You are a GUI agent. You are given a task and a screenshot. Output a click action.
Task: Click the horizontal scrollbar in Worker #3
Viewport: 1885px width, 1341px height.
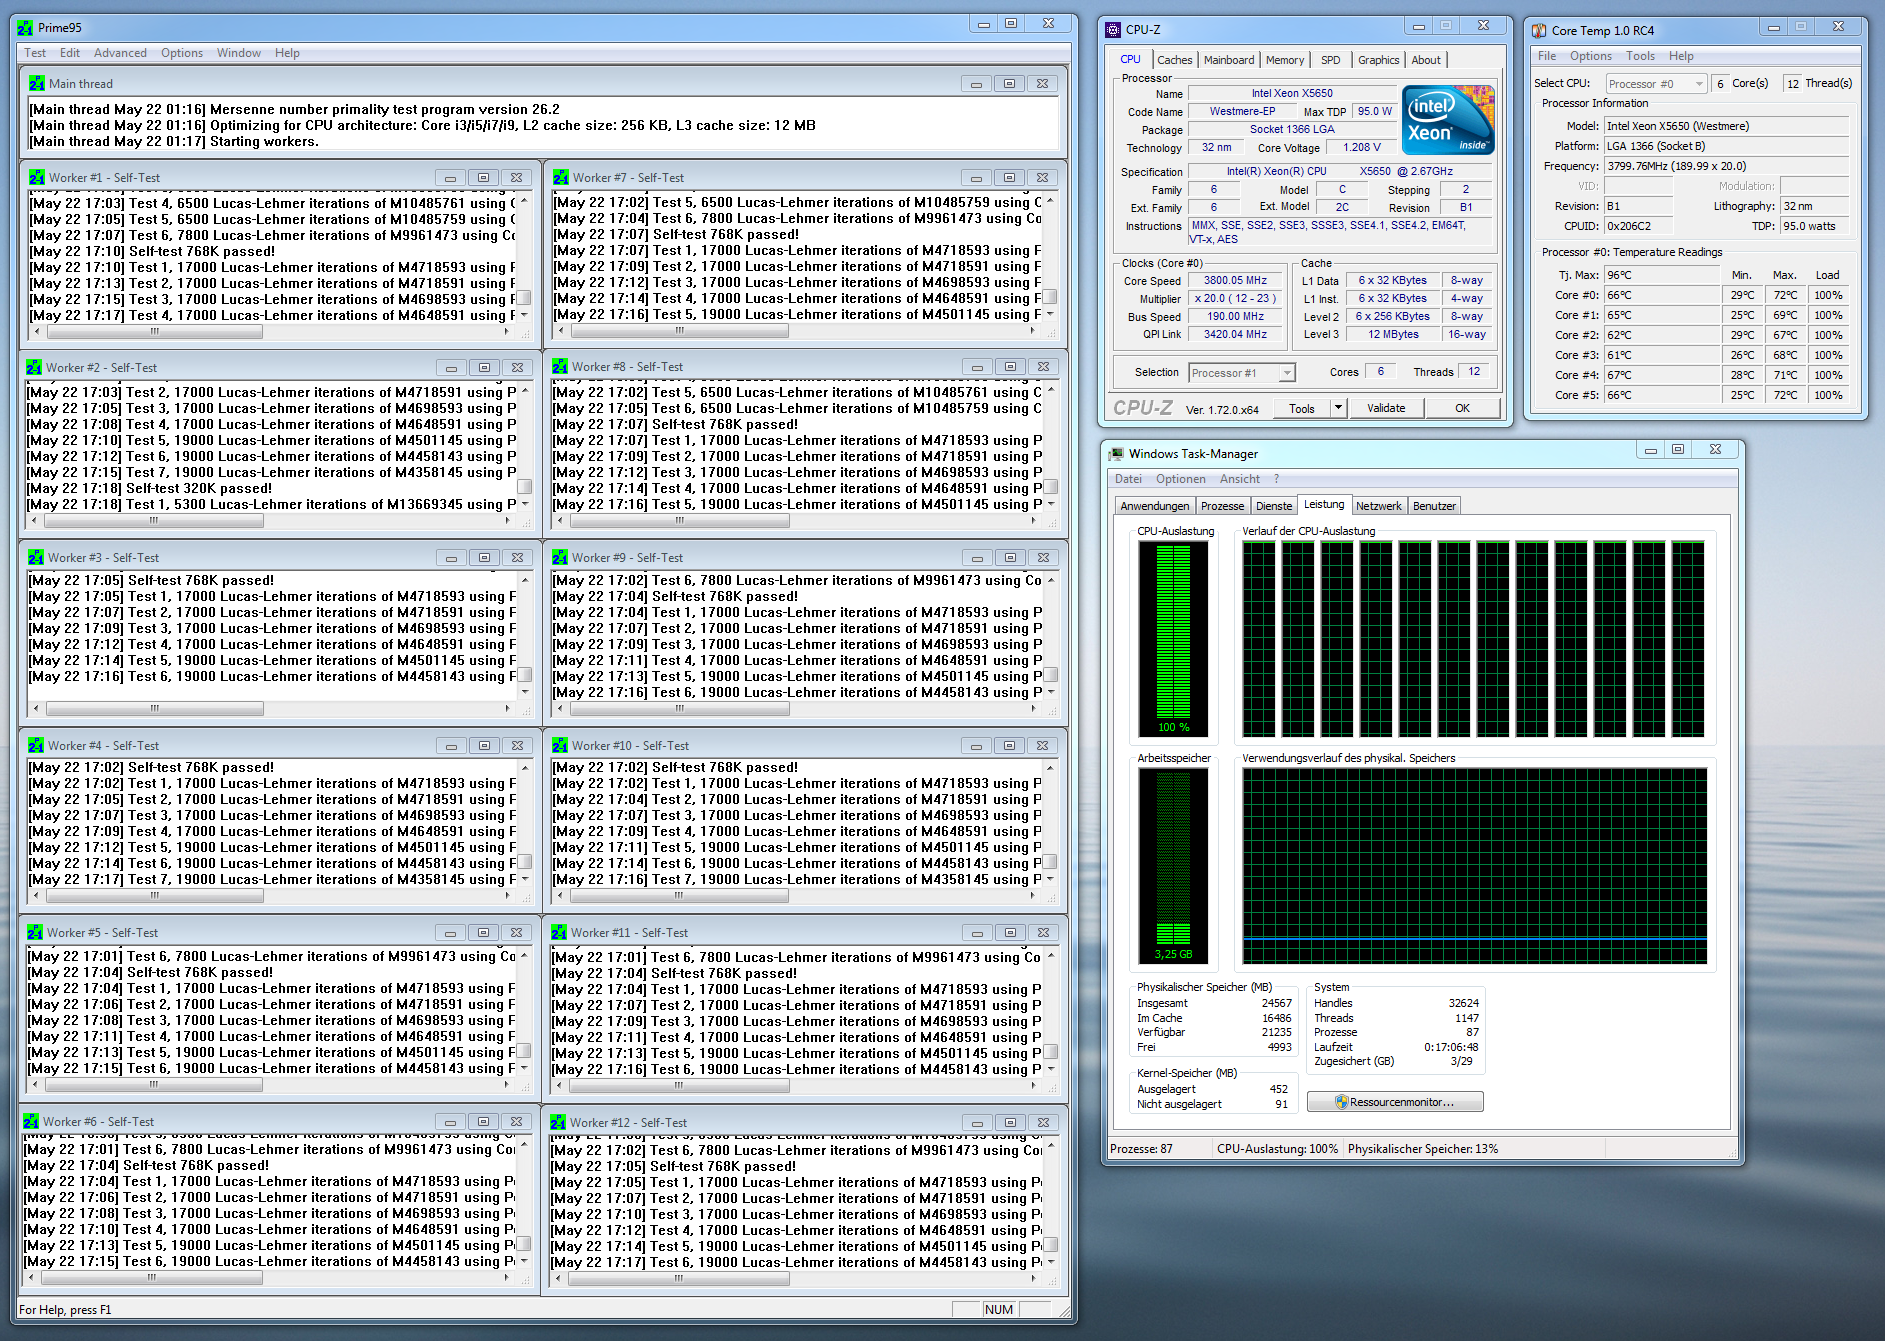pyautogui.click(x=155, y=708)
